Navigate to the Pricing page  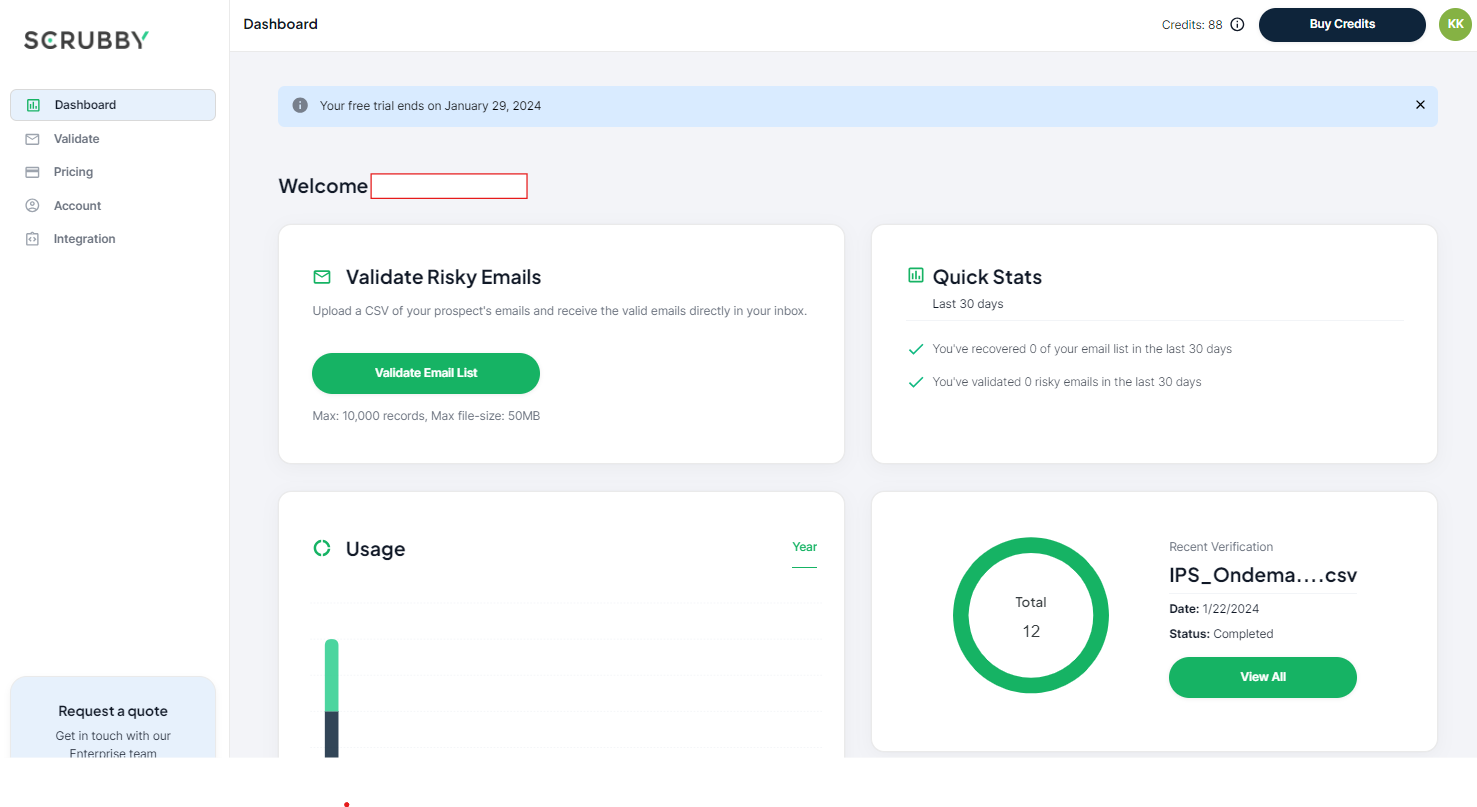[73, 171]
